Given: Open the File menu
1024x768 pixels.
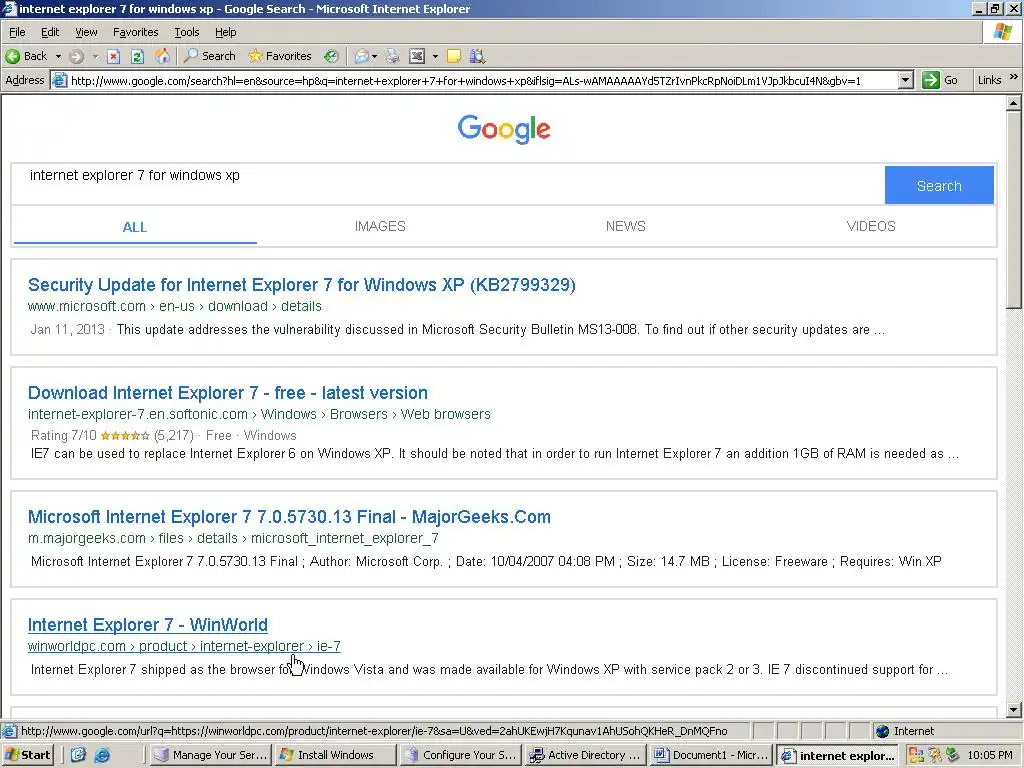Looking at the screenshot, I should coord(17,32).
